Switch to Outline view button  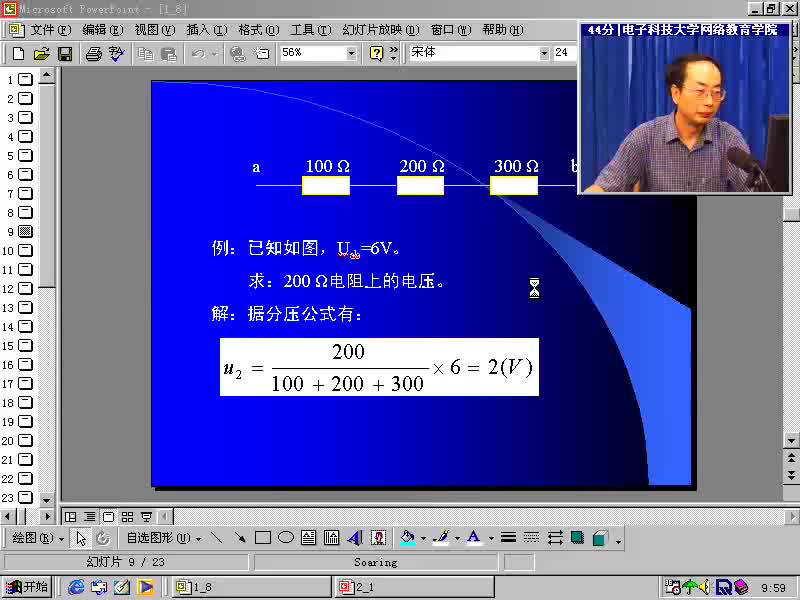coord(89,517)
